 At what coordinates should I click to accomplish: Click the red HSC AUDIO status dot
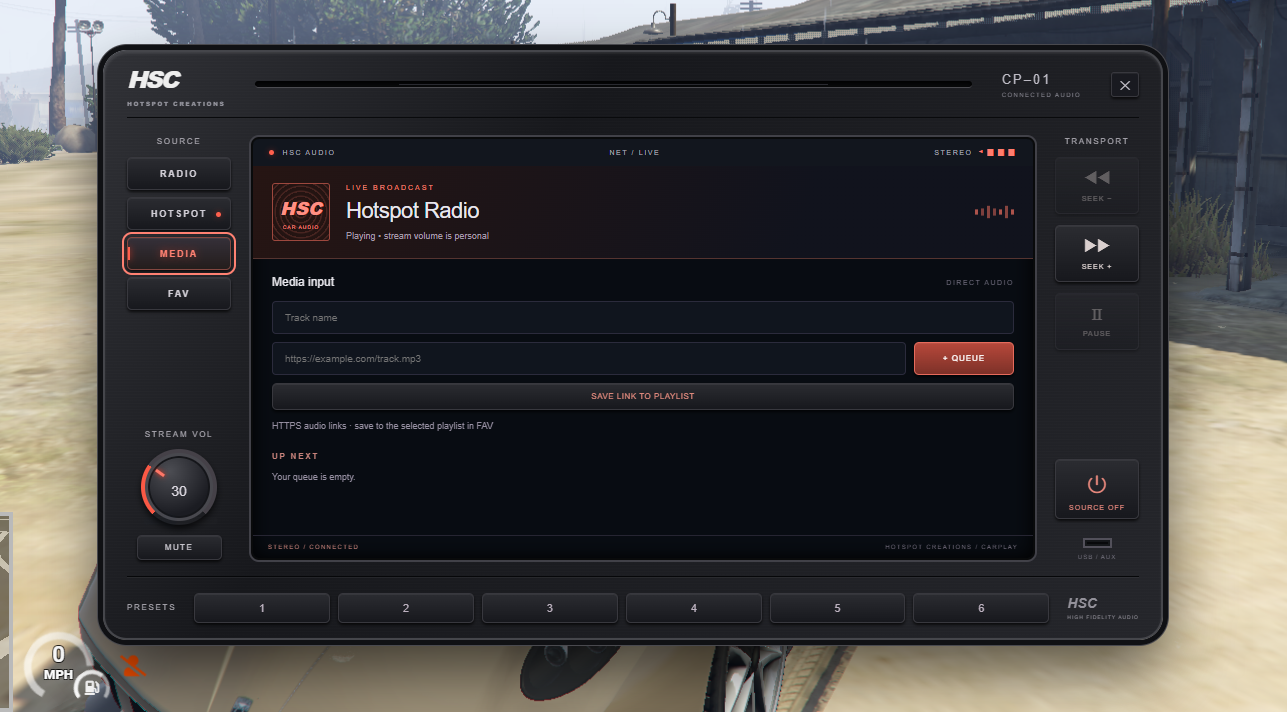[x=271, y=153]
